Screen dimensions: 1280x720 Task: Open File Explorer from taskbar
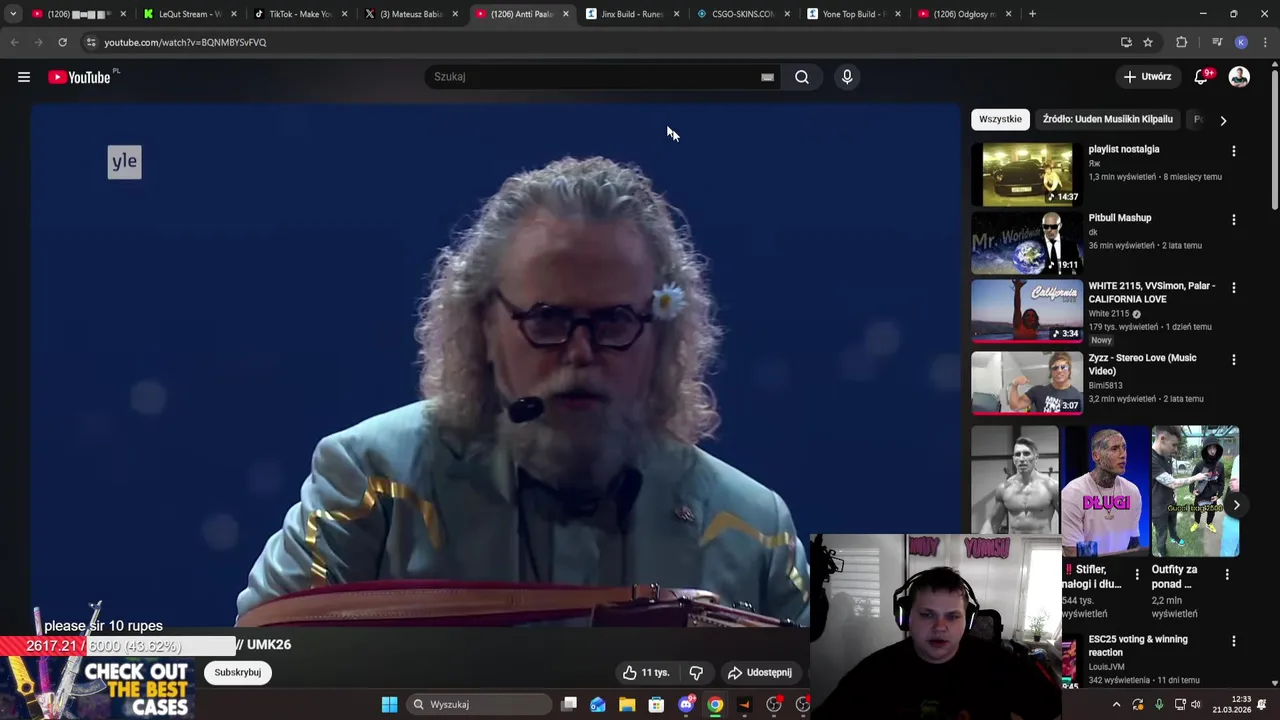(627, 705)
